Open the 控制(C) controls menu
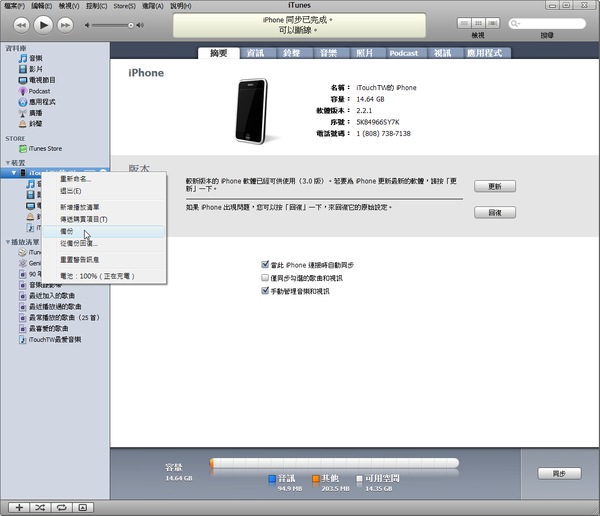600x516 pixels. [x=96, y=6]
